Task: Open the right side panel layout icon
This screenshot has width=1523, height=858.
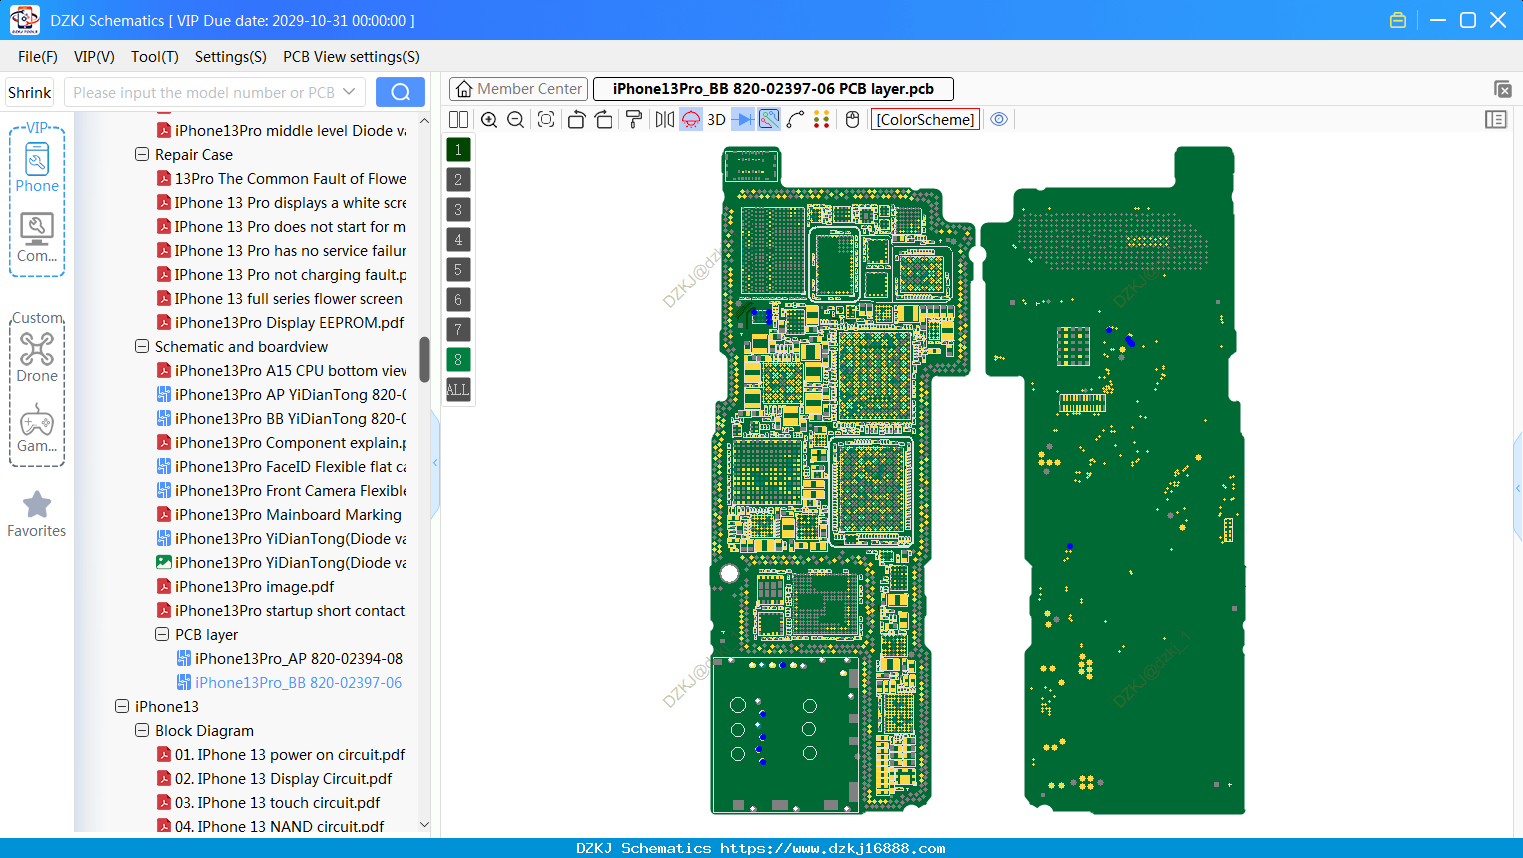Action: click(x=1496, y=120)
